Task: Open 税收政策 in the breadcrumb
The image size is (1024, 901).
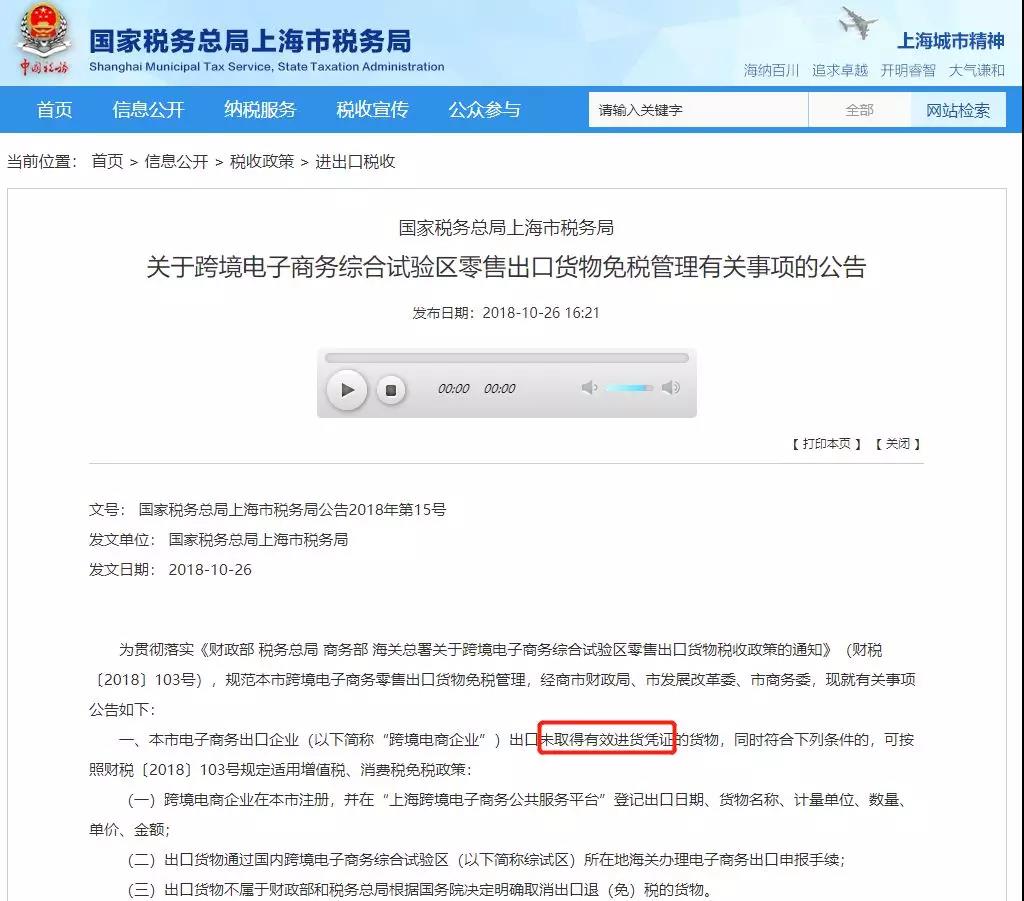Action: click(x=262, y=162)
